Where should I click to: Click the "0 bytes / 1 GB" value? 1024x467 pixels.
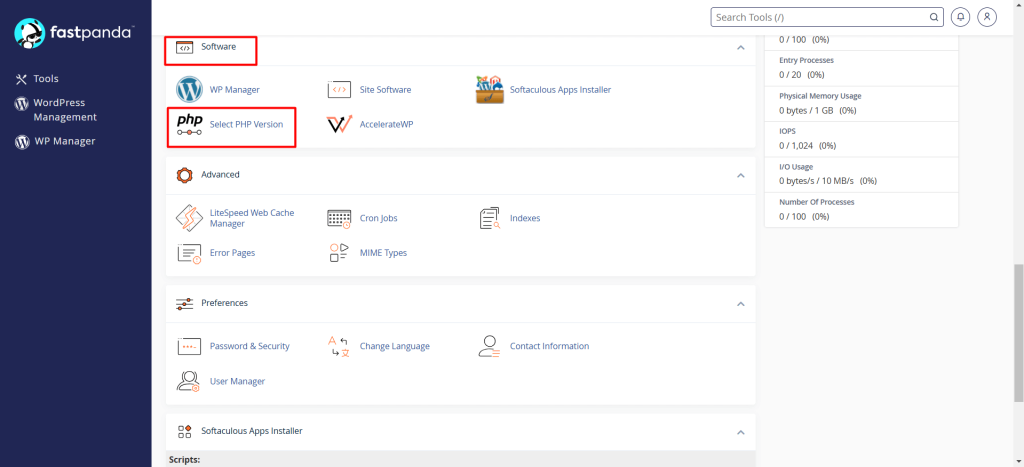pyautogui.click(x=807, y=110)
